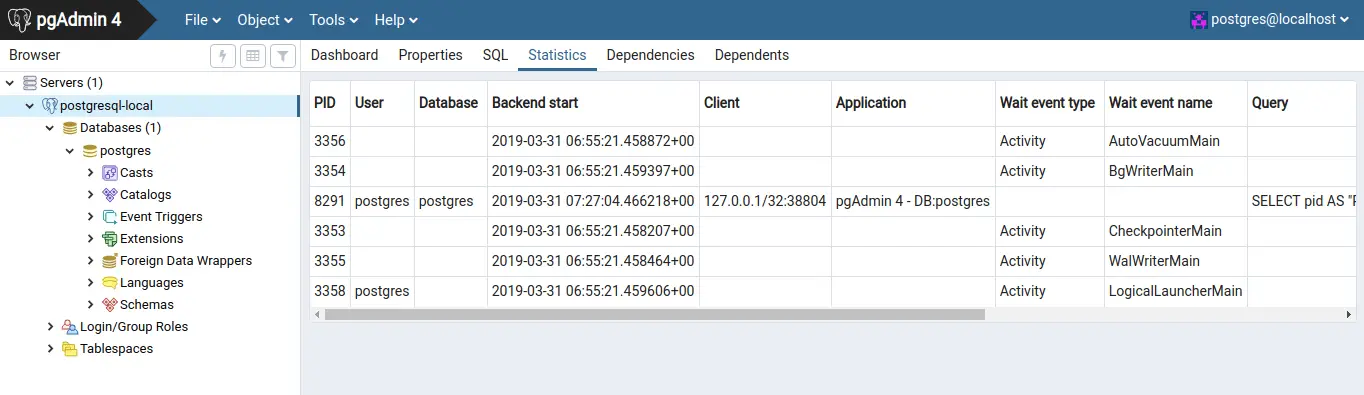The width and height of the screenshot is (1364, 395).
Task: Collapse the postgresql-local server node
Action: (x=30, y=105)
